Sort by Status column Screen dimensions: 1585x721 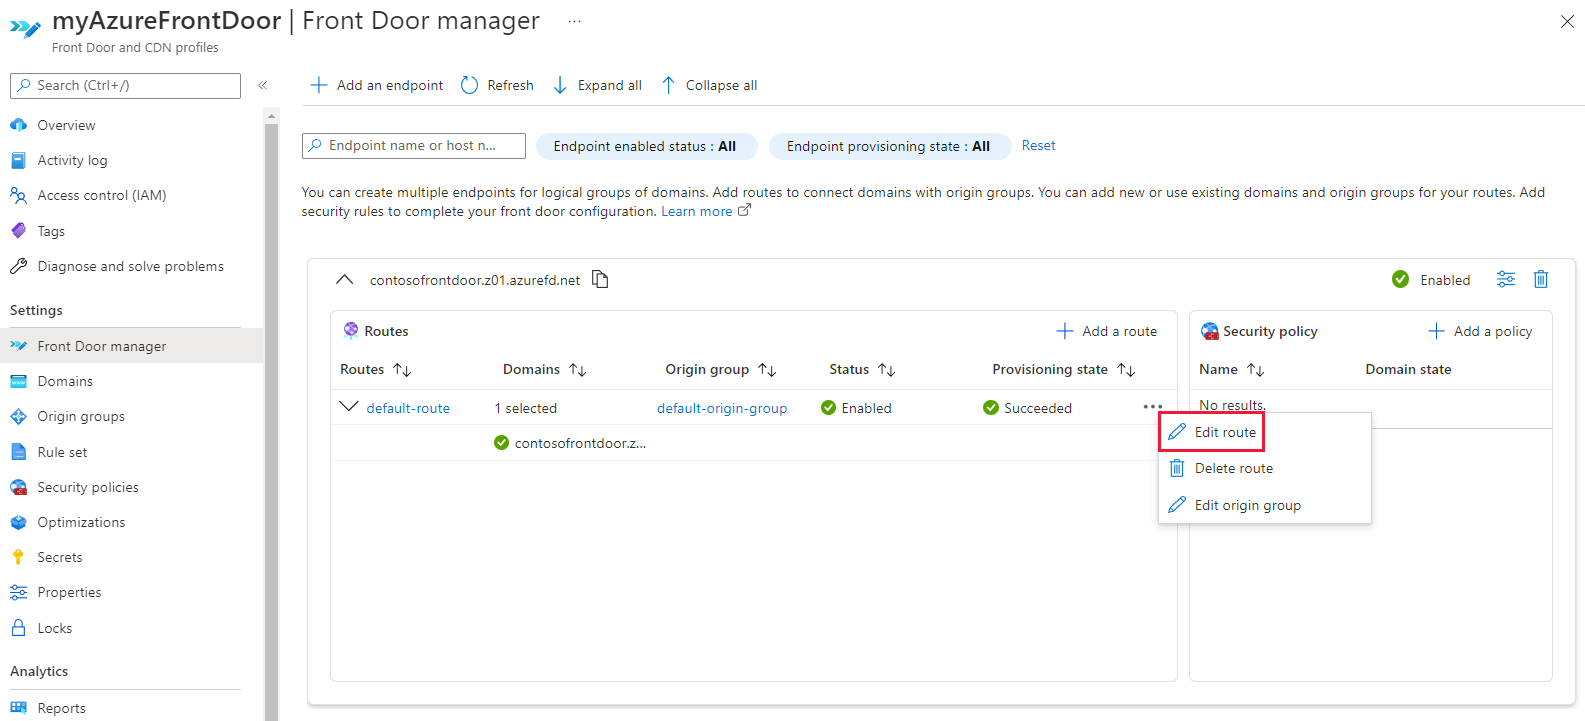click(862, 369)
